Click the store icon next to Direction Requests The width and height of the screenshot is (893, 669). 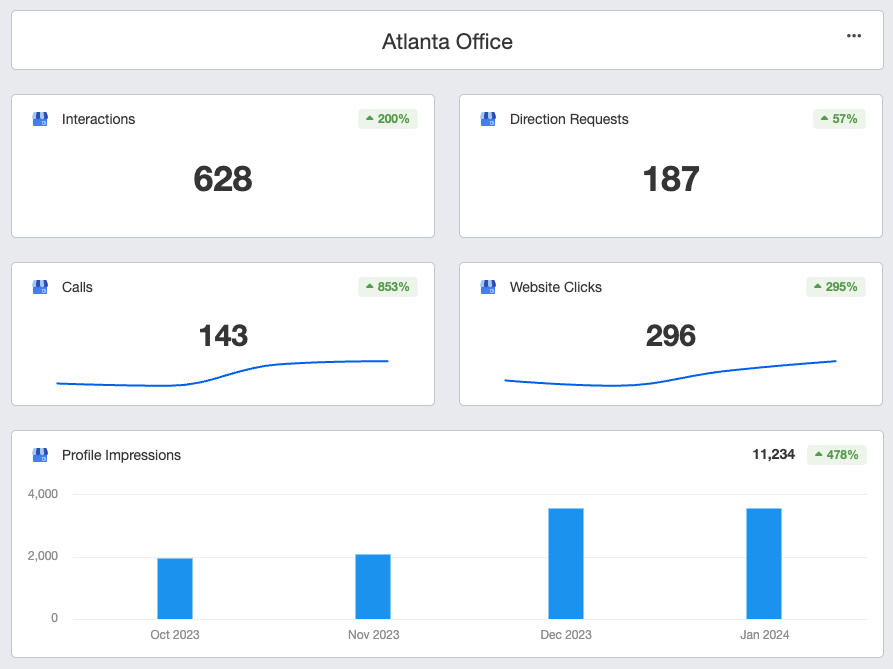[488, 119]
